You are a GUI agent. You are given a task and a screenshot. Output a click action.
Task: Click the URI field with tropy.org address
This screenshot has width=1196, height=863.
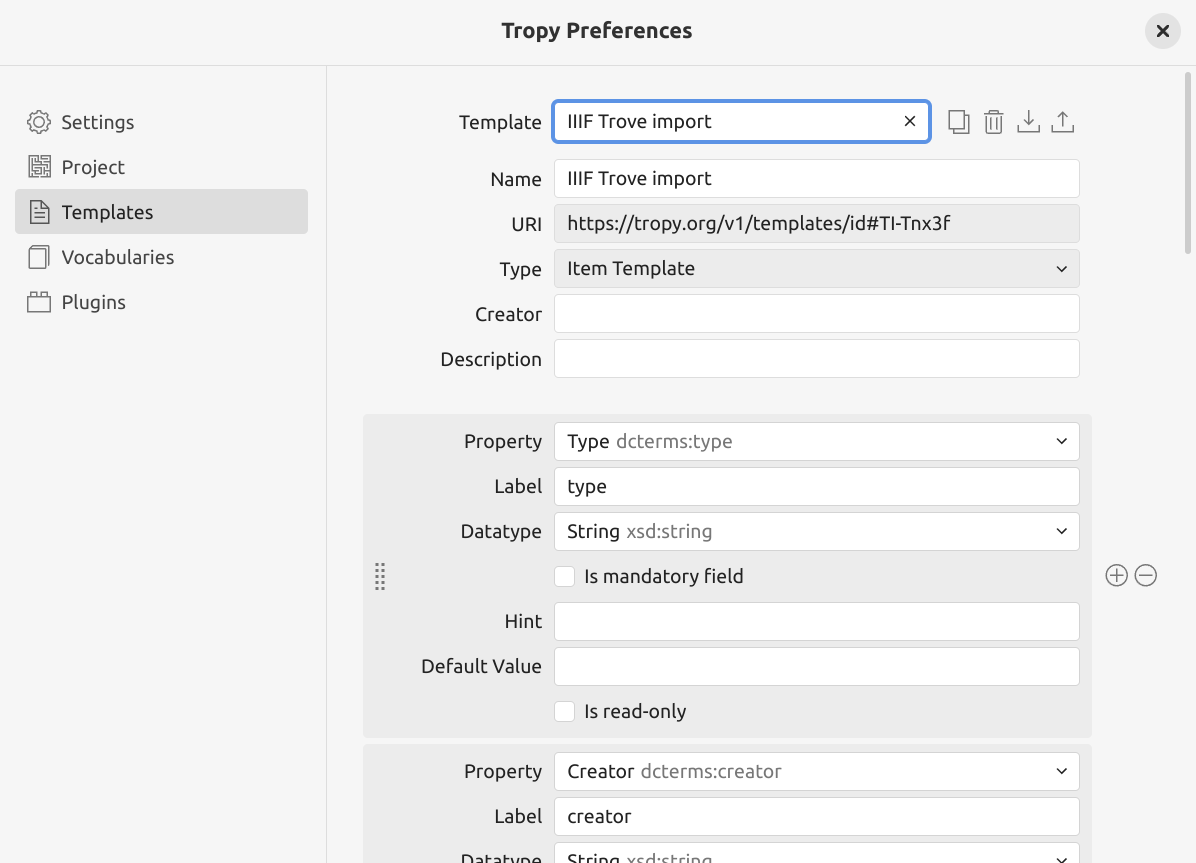pos(816,224)
